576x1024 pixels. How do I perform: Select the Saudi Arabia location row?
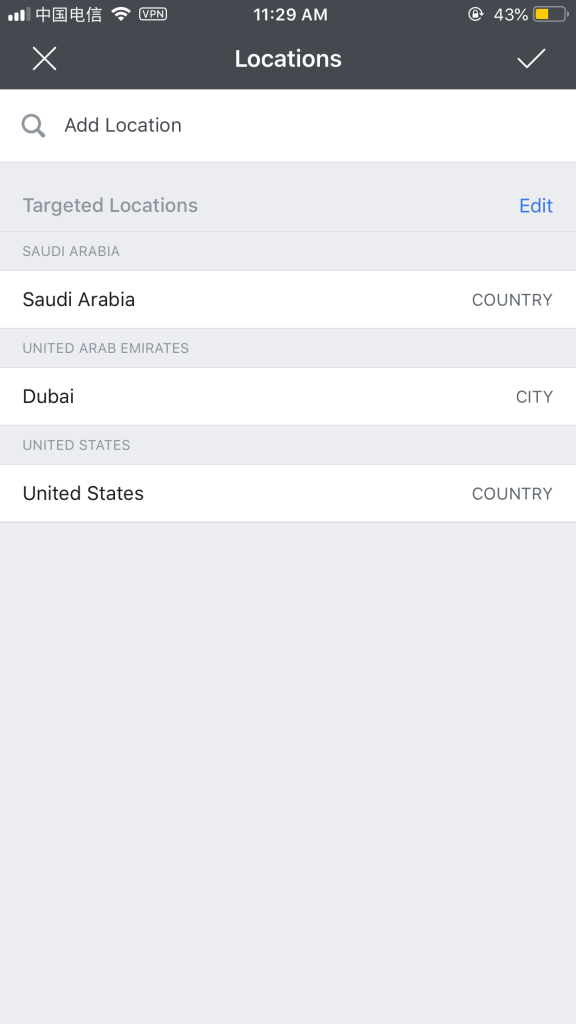[288, 300]
